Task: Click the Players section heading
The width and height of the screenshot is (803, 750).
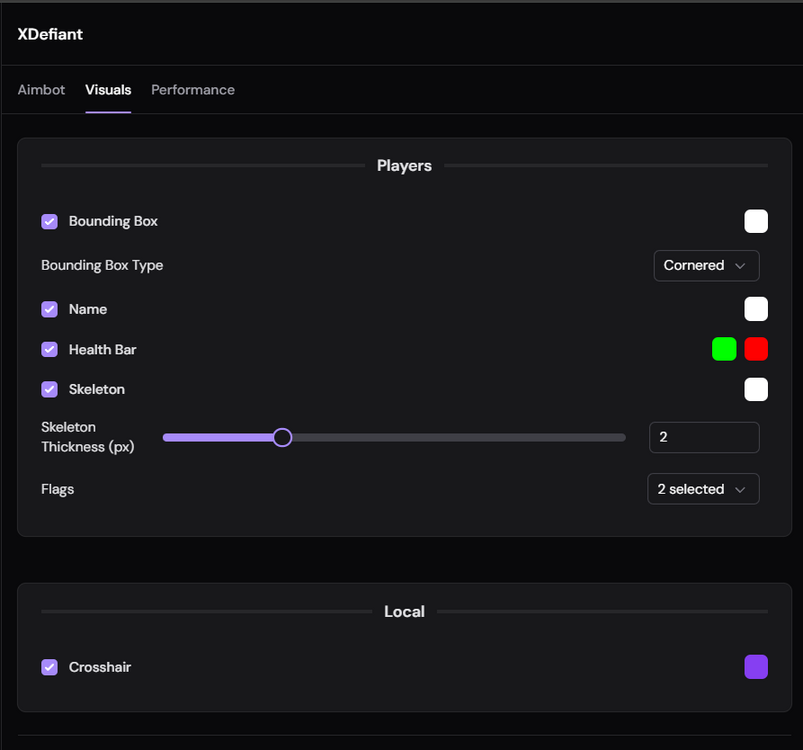Action: coord(405,165)
